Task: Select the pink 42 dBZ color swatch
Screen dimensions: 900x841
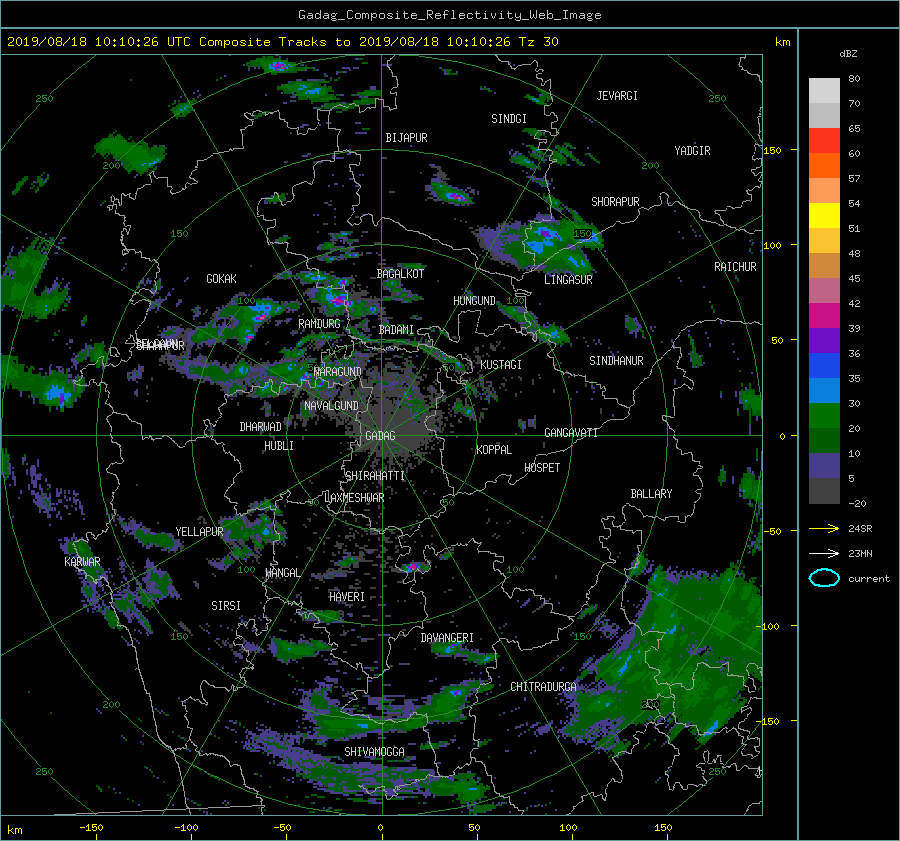Action: pos(824,291)
